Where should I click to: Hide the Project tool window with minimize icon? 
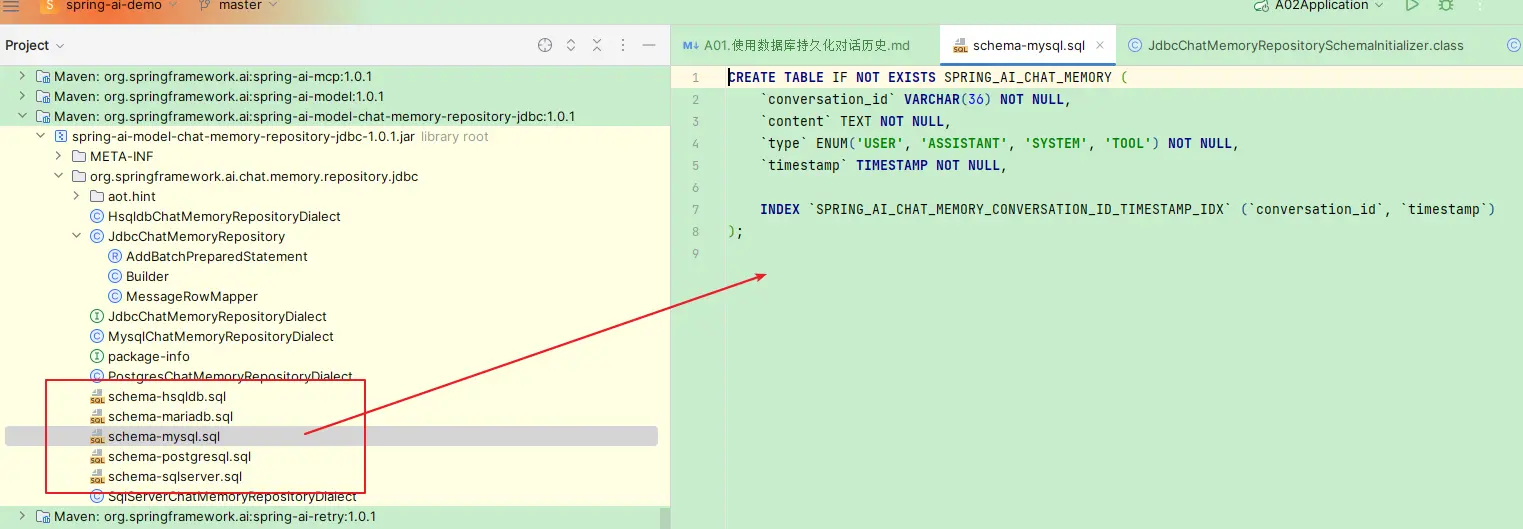pyautogui.click(x=649, y=45)
